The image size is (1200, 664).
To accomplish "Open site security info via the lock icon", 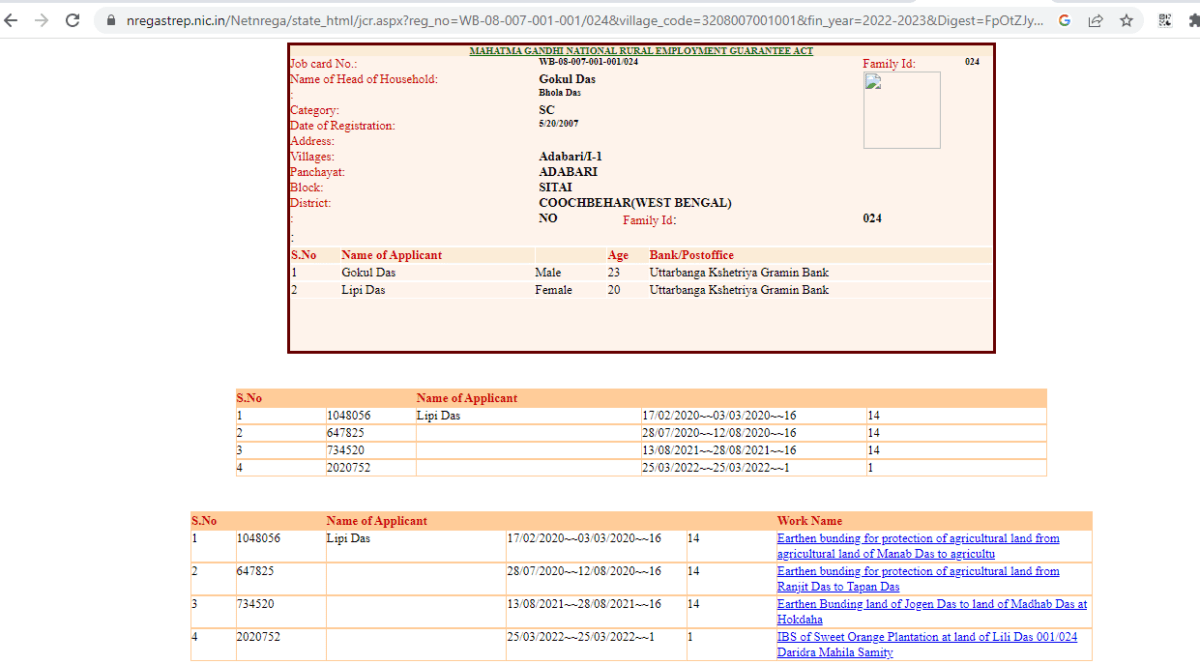I will [x=110, y=18].
